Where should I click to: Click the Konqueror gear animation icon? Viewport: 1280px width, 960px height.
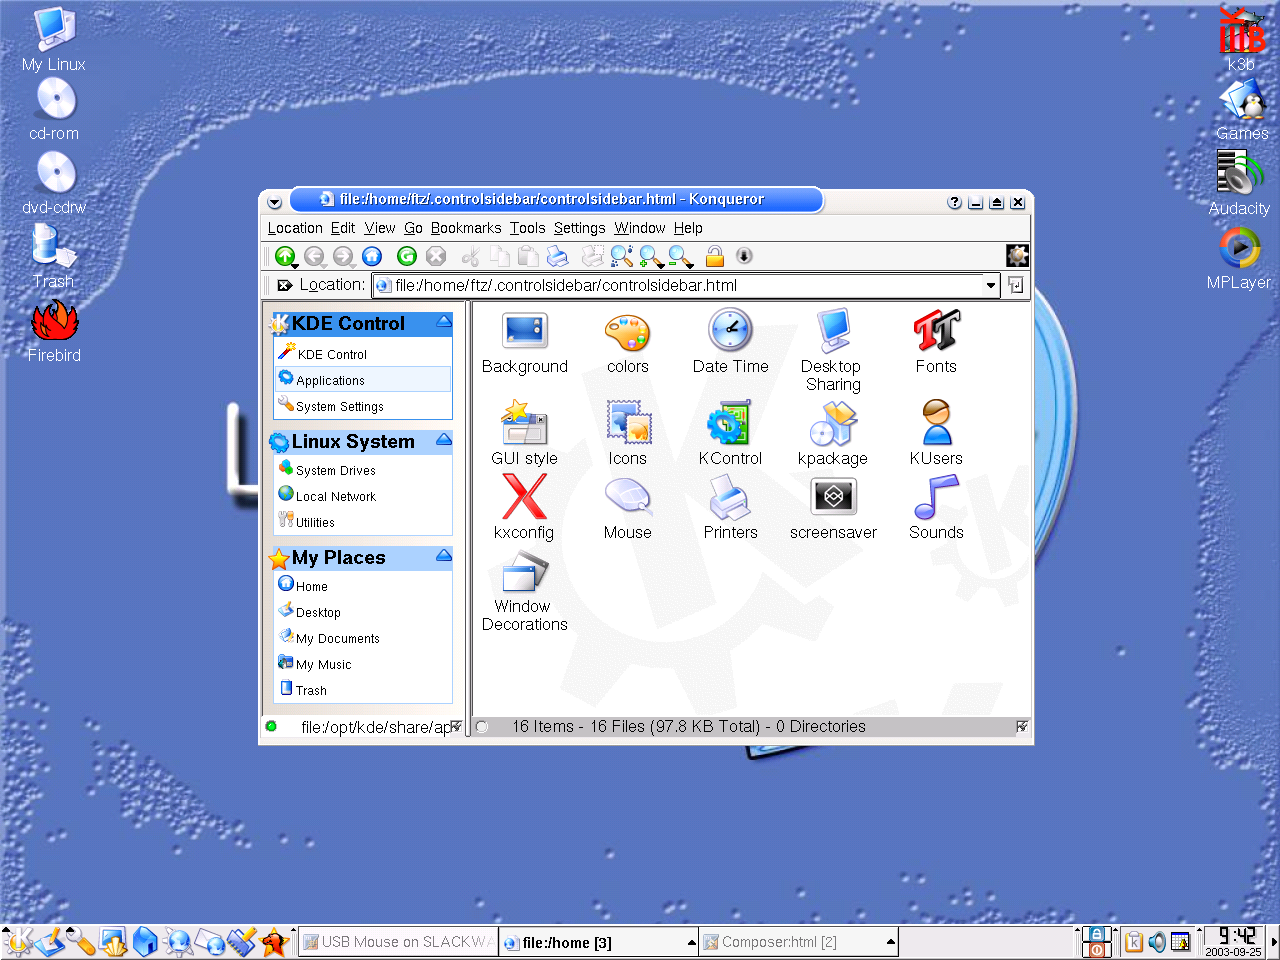(1017, 256)
